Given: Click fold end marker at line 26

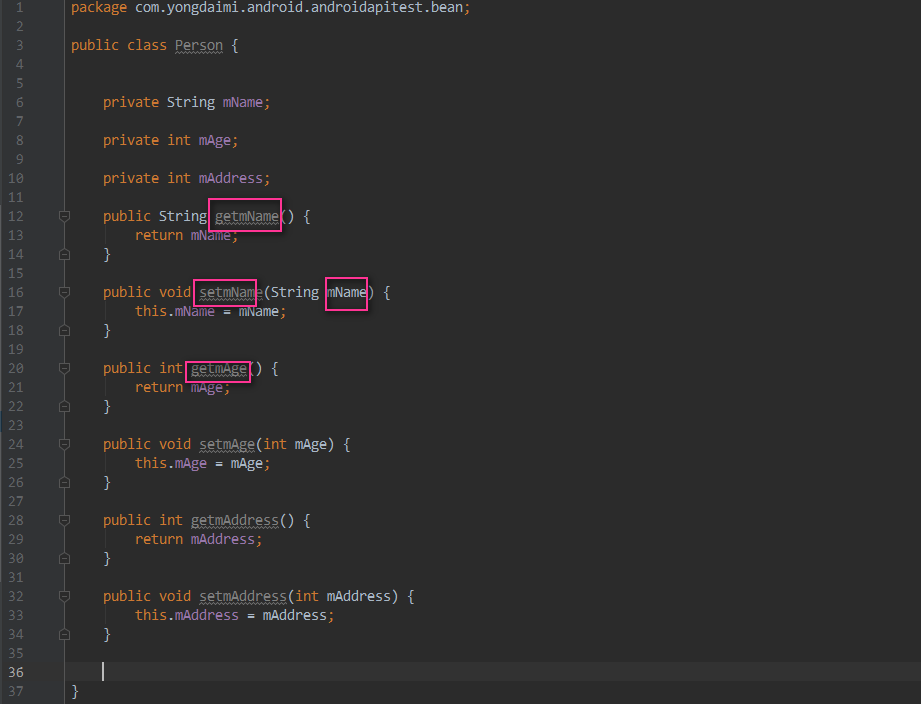Looking at the screenshot, I should 65,482.
